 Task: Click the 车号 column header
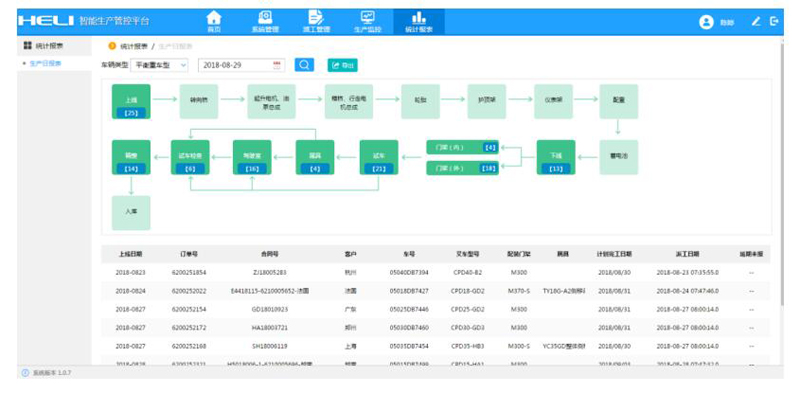(409, 254)
